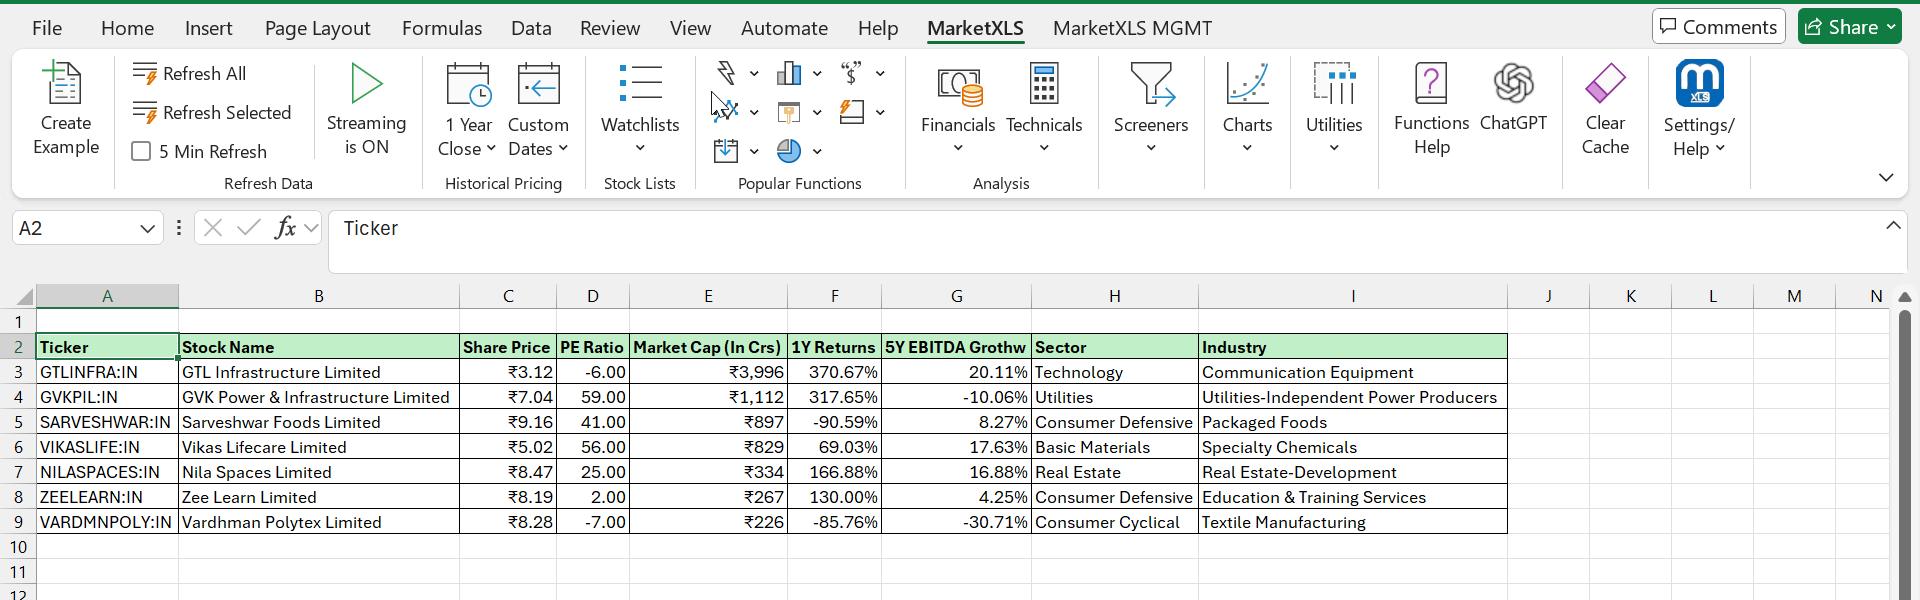Open the Technicals calculator menu
The height and width of the screenshot is (600, 1920).
(x=1044, y=108)
